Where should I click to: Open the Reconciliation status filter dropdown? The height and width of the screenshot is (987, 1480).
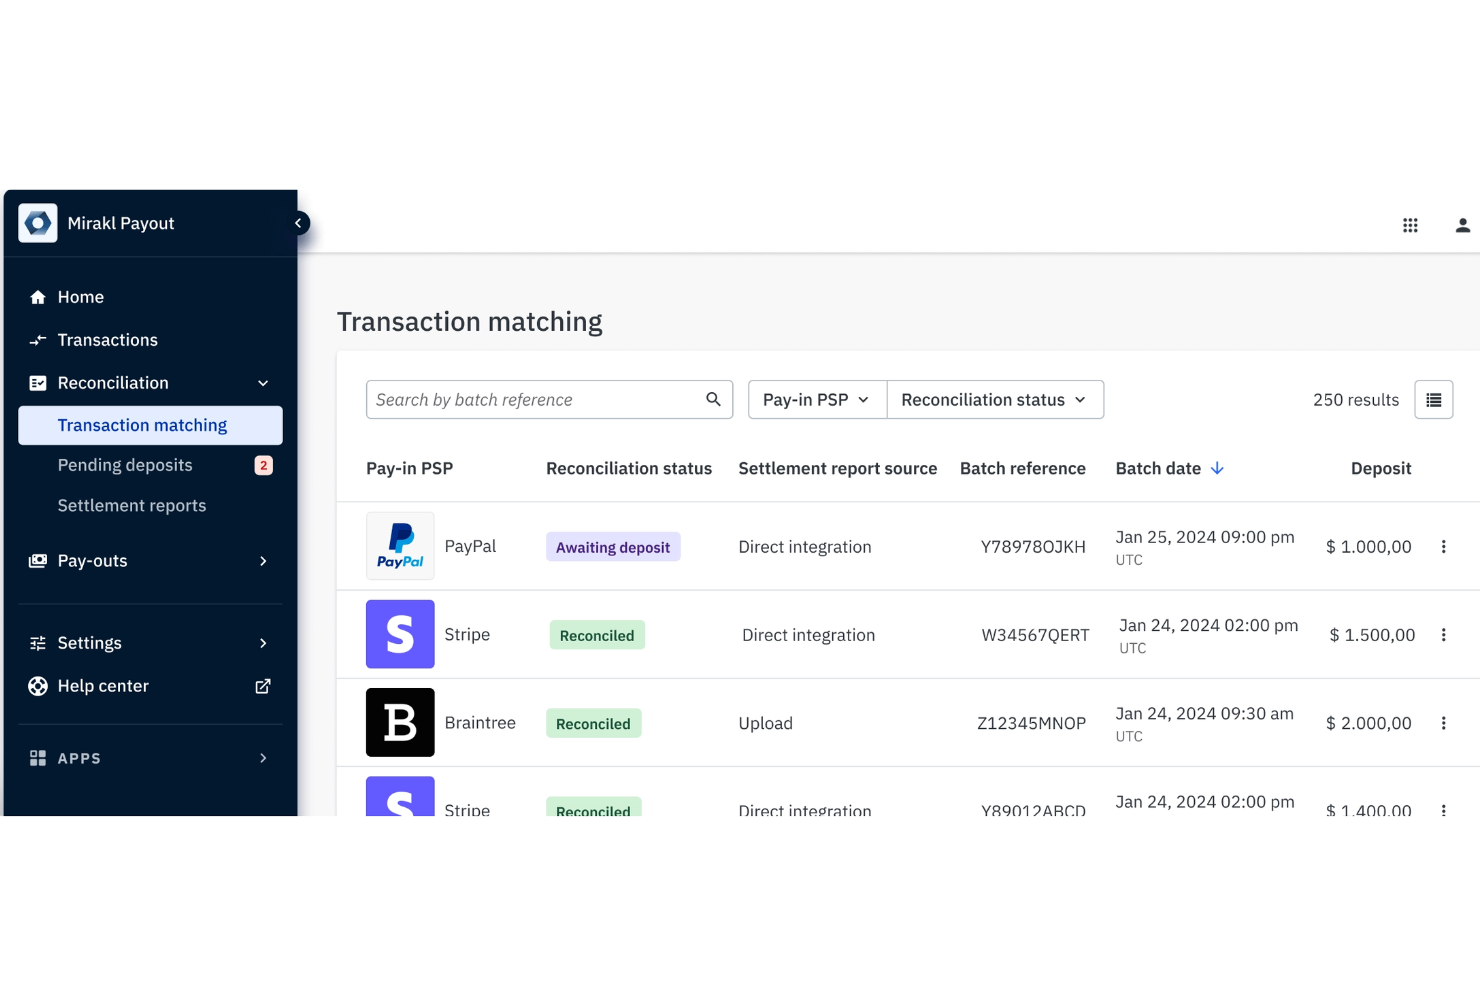pos(995,400)
